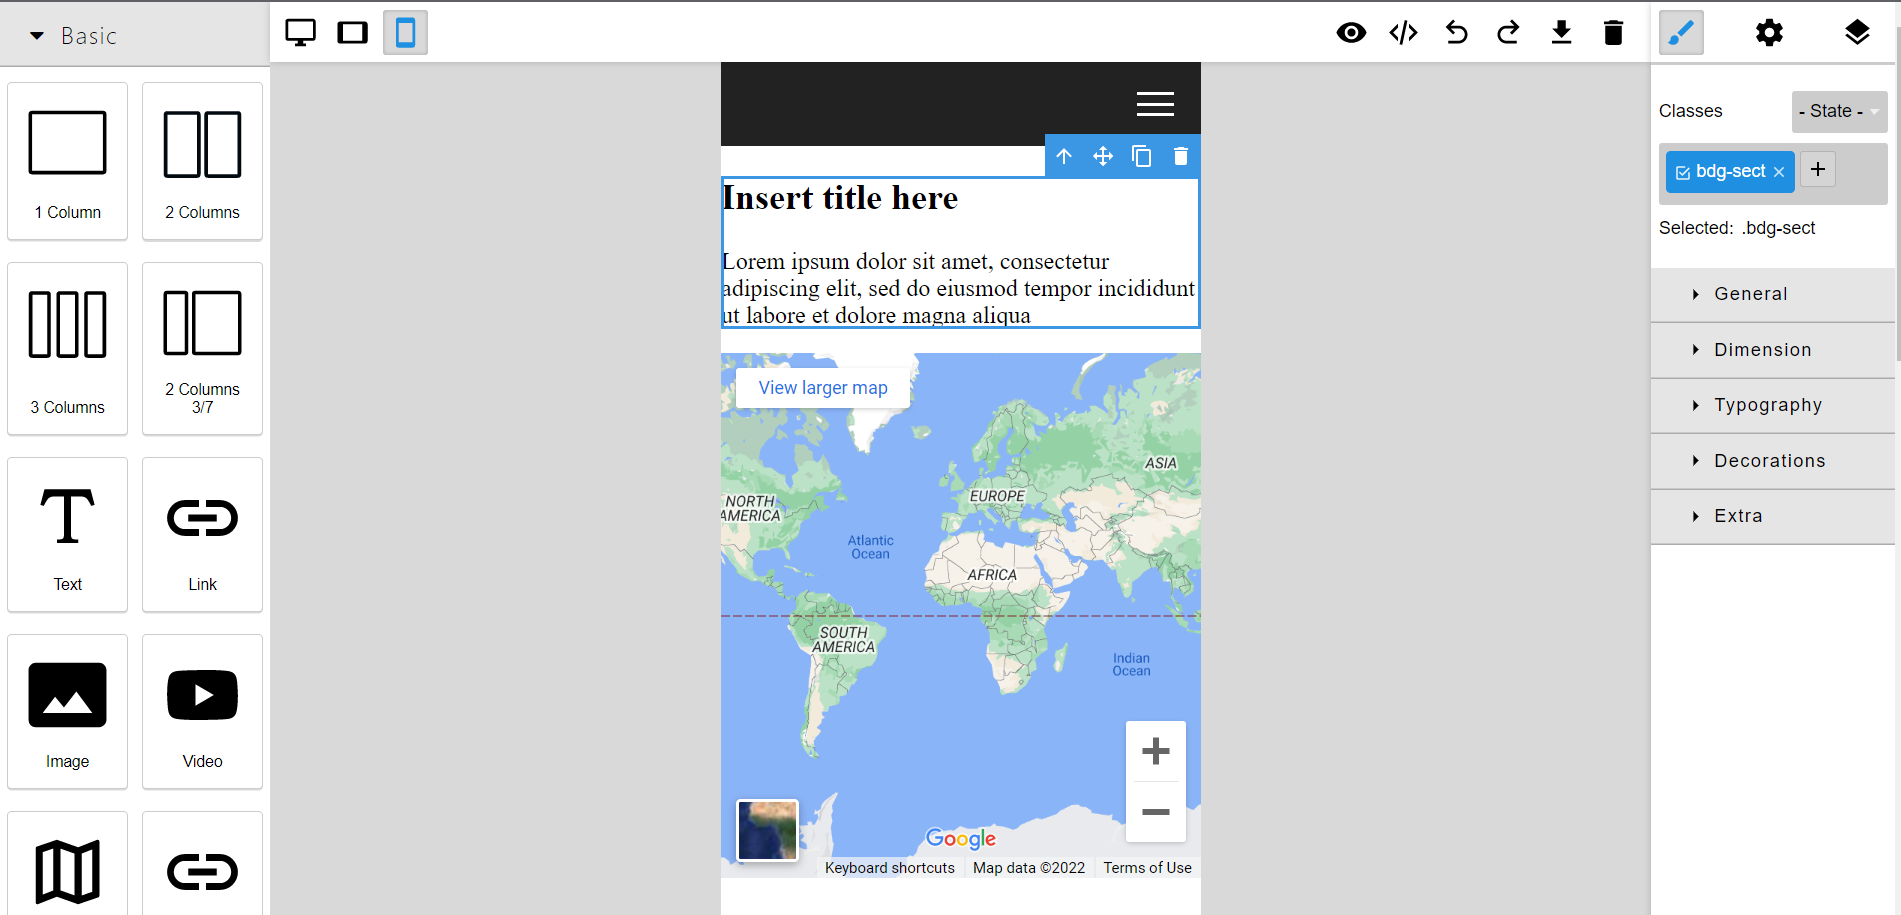Pick the Text block
Screen dimensions: 1901x915
[x=67, y=534]
